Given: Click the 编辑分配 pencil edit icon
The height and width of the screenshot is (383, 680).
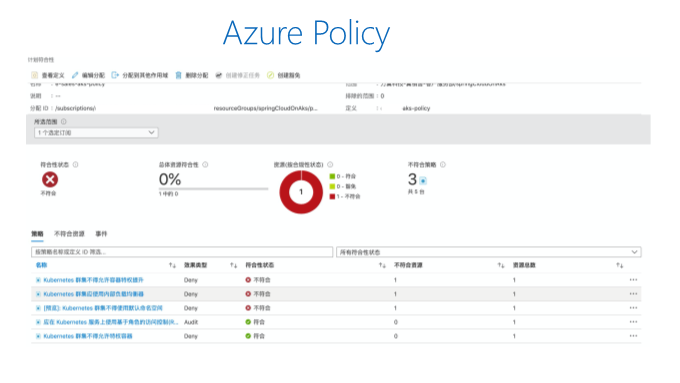Looking at the screenshot, I should [75, 75].
